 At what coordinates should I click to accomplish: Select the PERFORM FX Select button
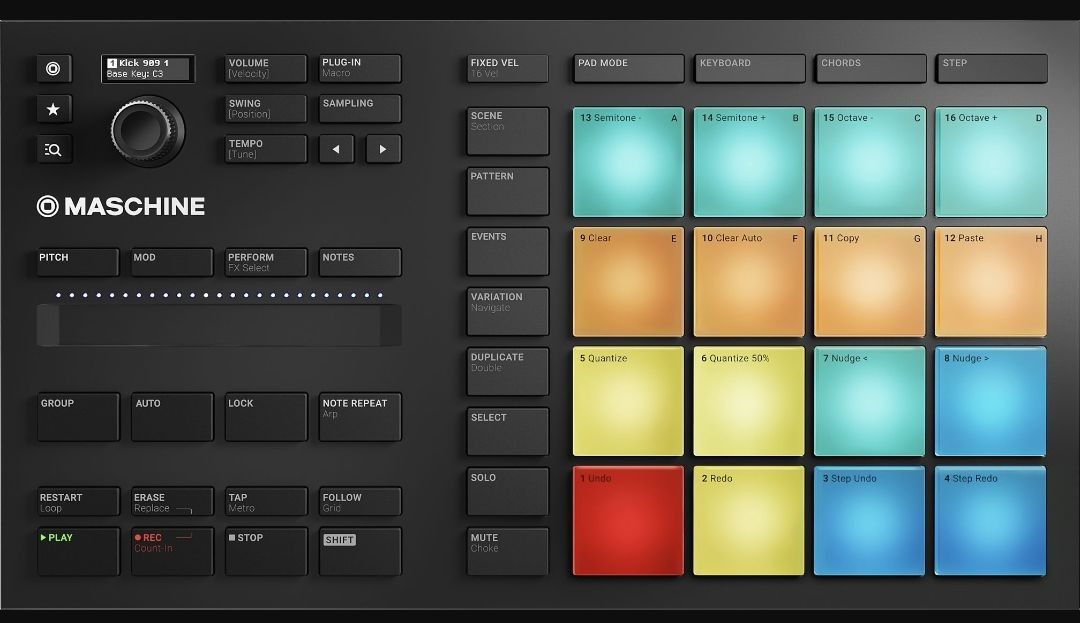[x=266, y=262]
